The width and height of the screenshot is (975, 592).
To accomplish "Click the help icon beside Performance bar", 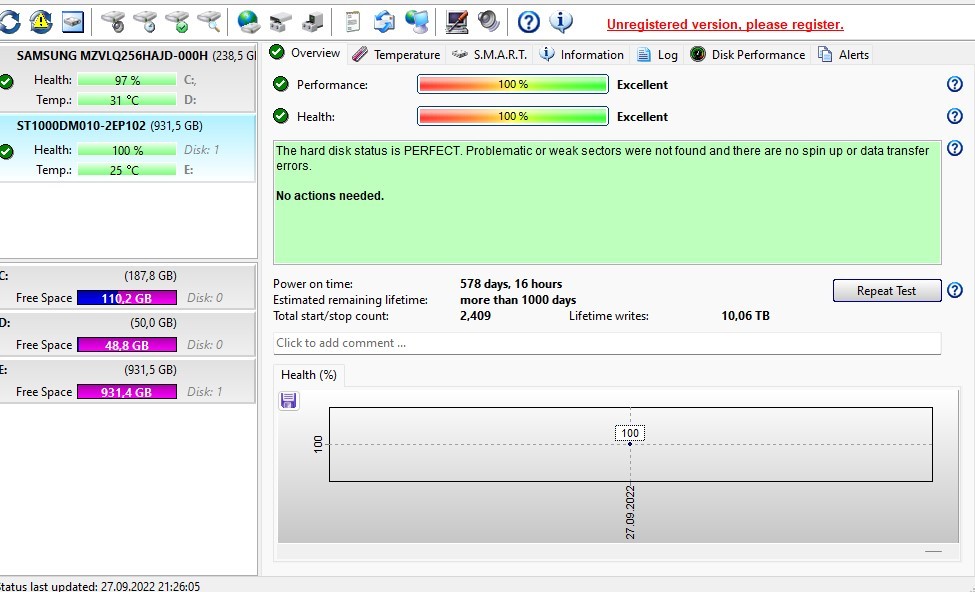I will [954, 85].
